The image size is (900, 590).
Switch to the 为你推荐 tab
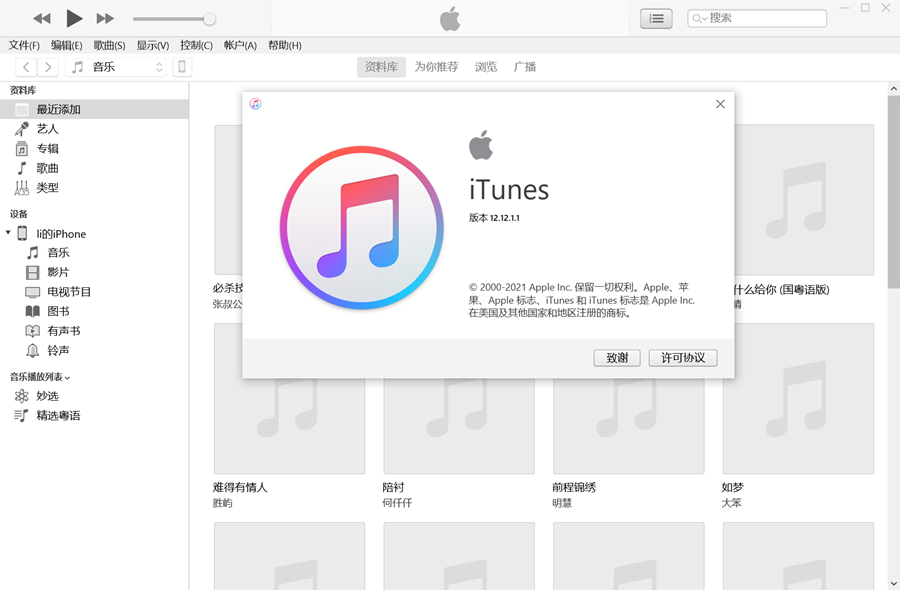click(436, 67)
